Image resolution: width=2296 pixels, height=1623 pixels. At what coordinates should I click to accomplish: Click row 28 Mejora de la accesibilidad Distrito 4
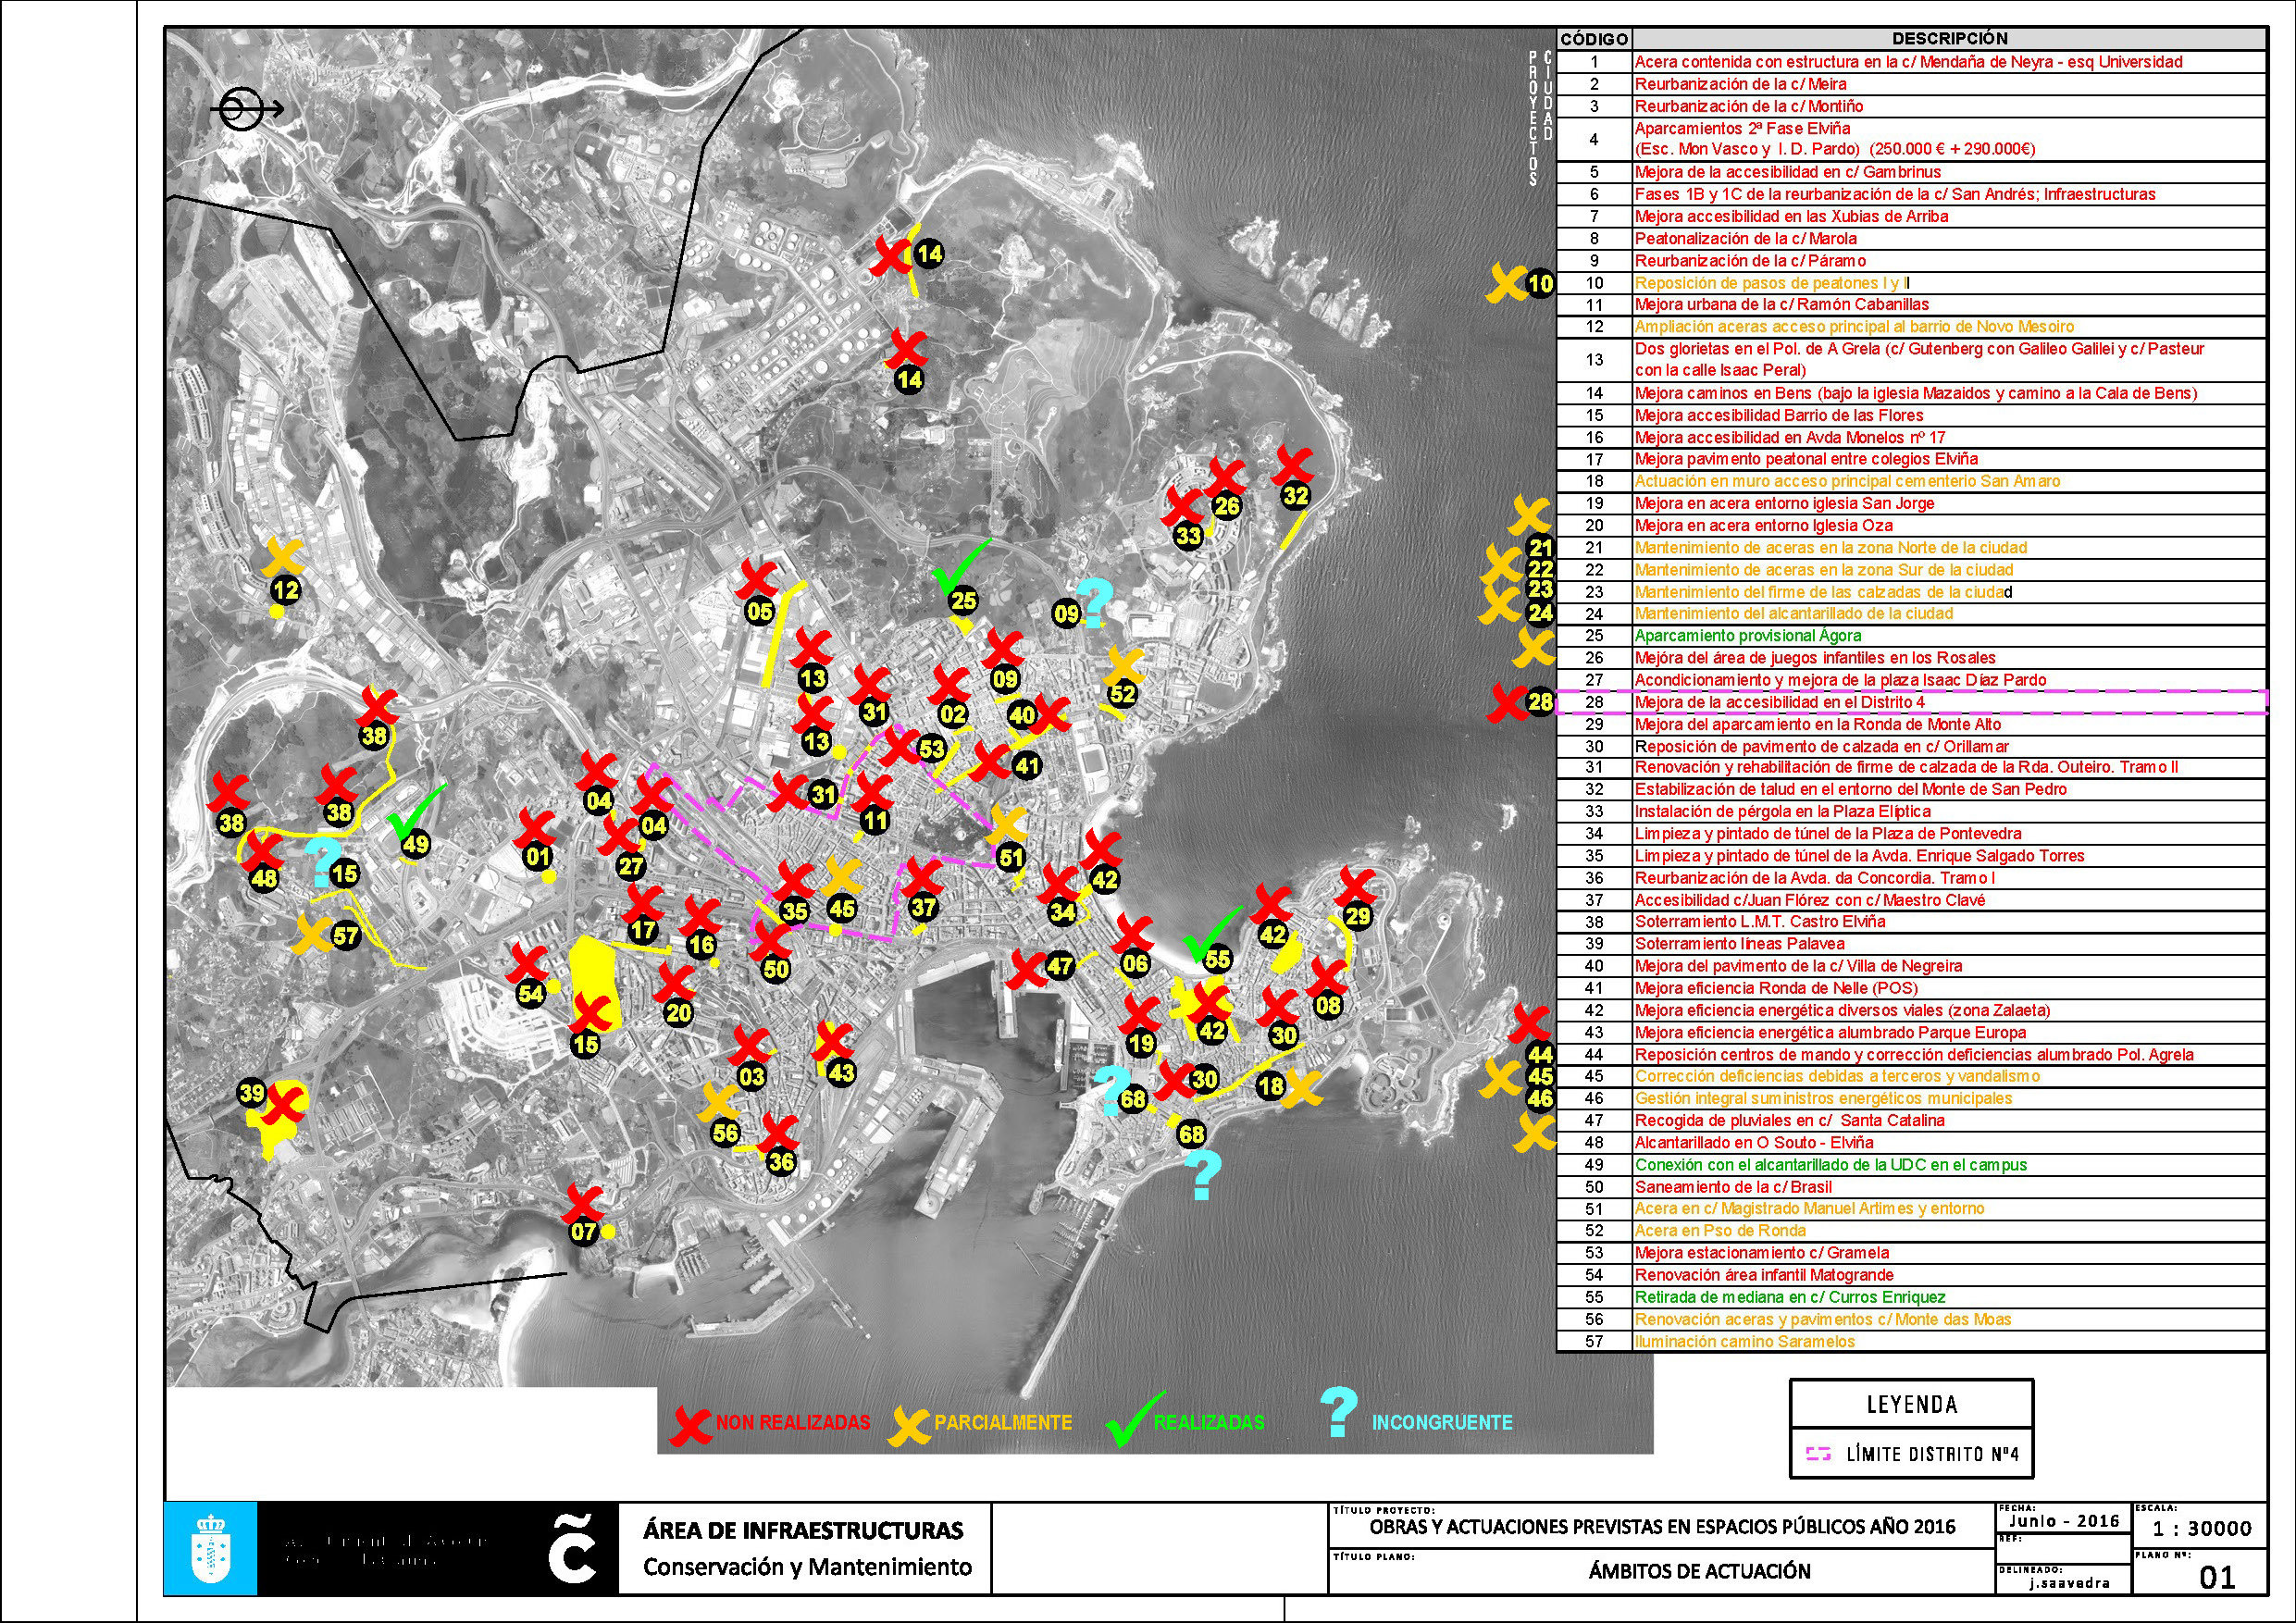pos(1911,702)
